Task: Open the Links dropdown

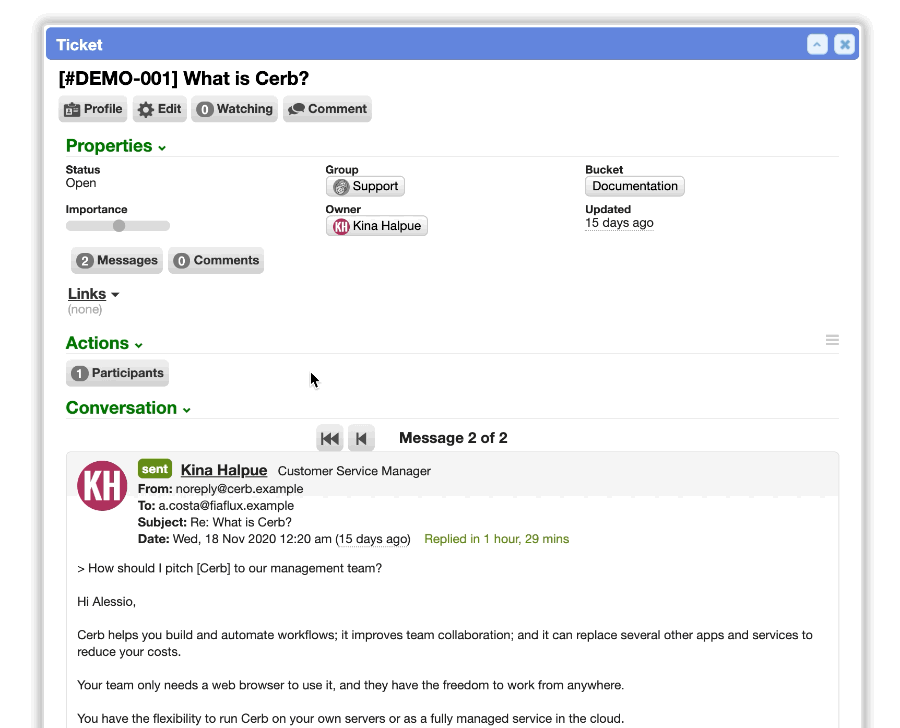Action: [94, 294]
